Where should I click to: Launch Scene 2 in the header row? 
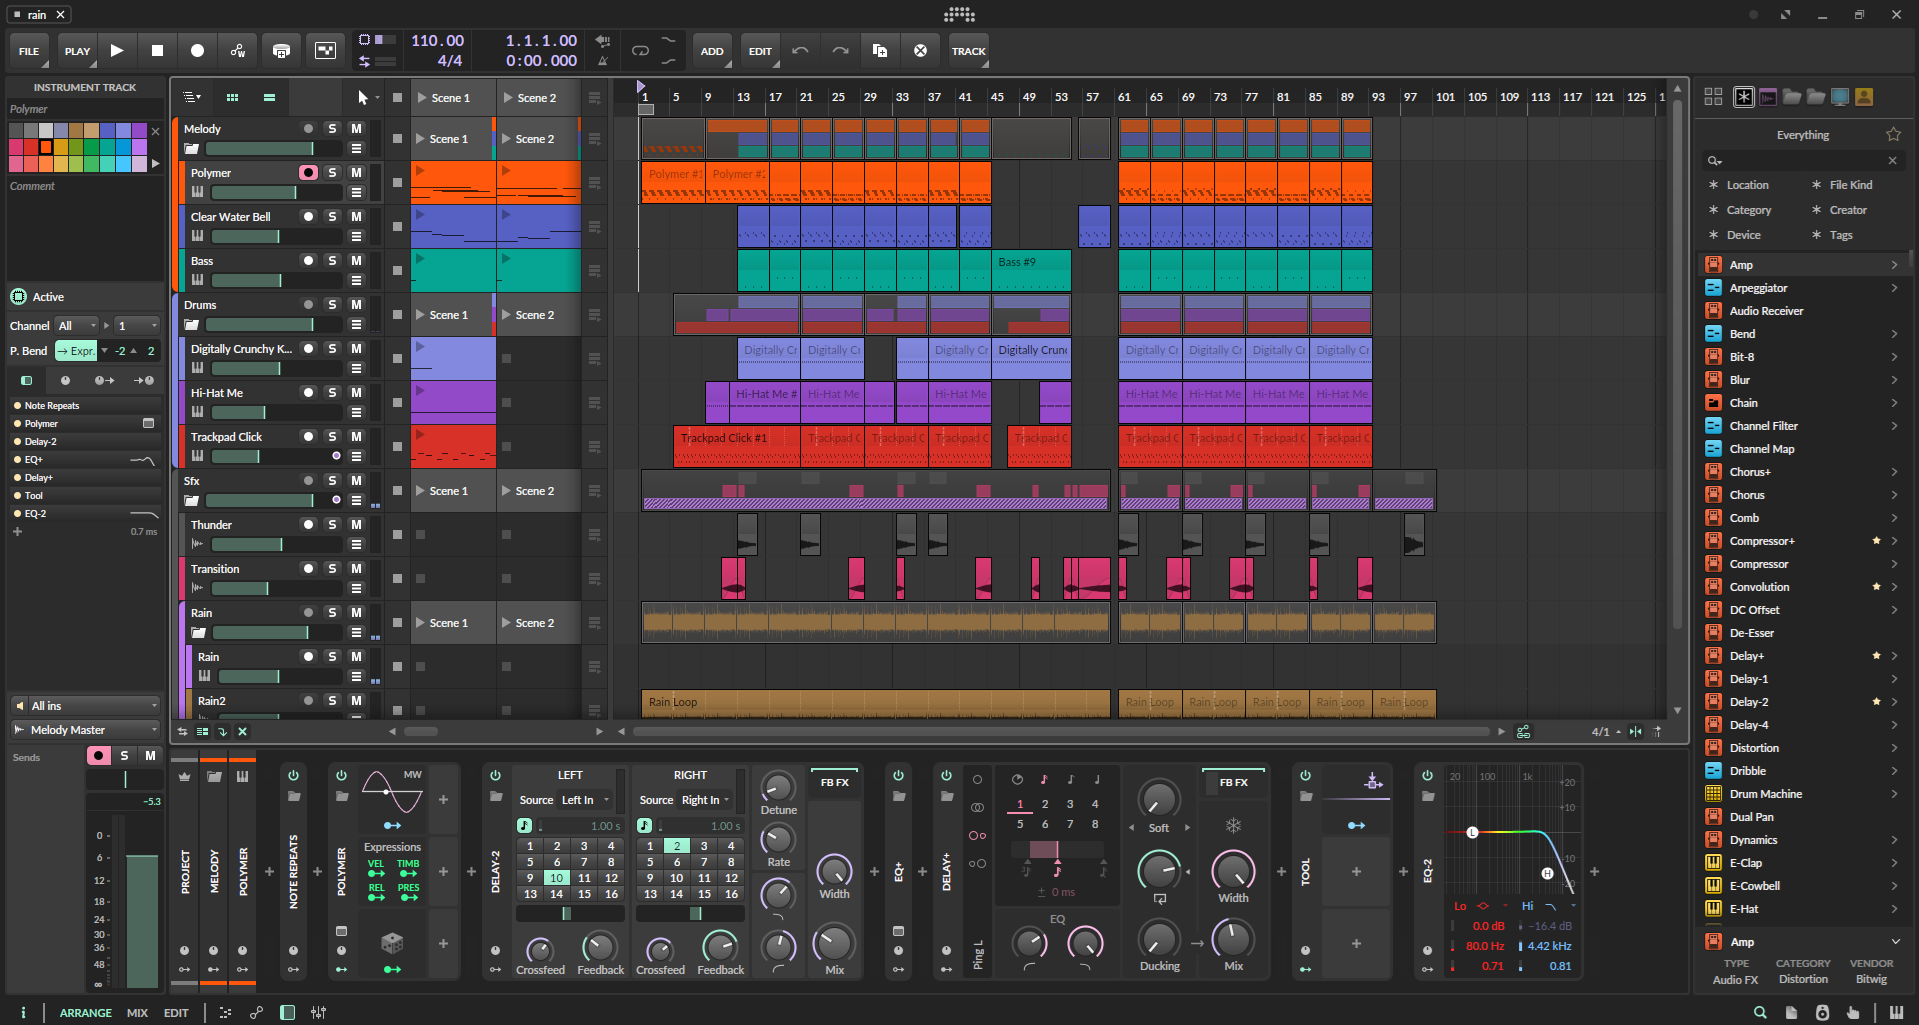point(539,97)
